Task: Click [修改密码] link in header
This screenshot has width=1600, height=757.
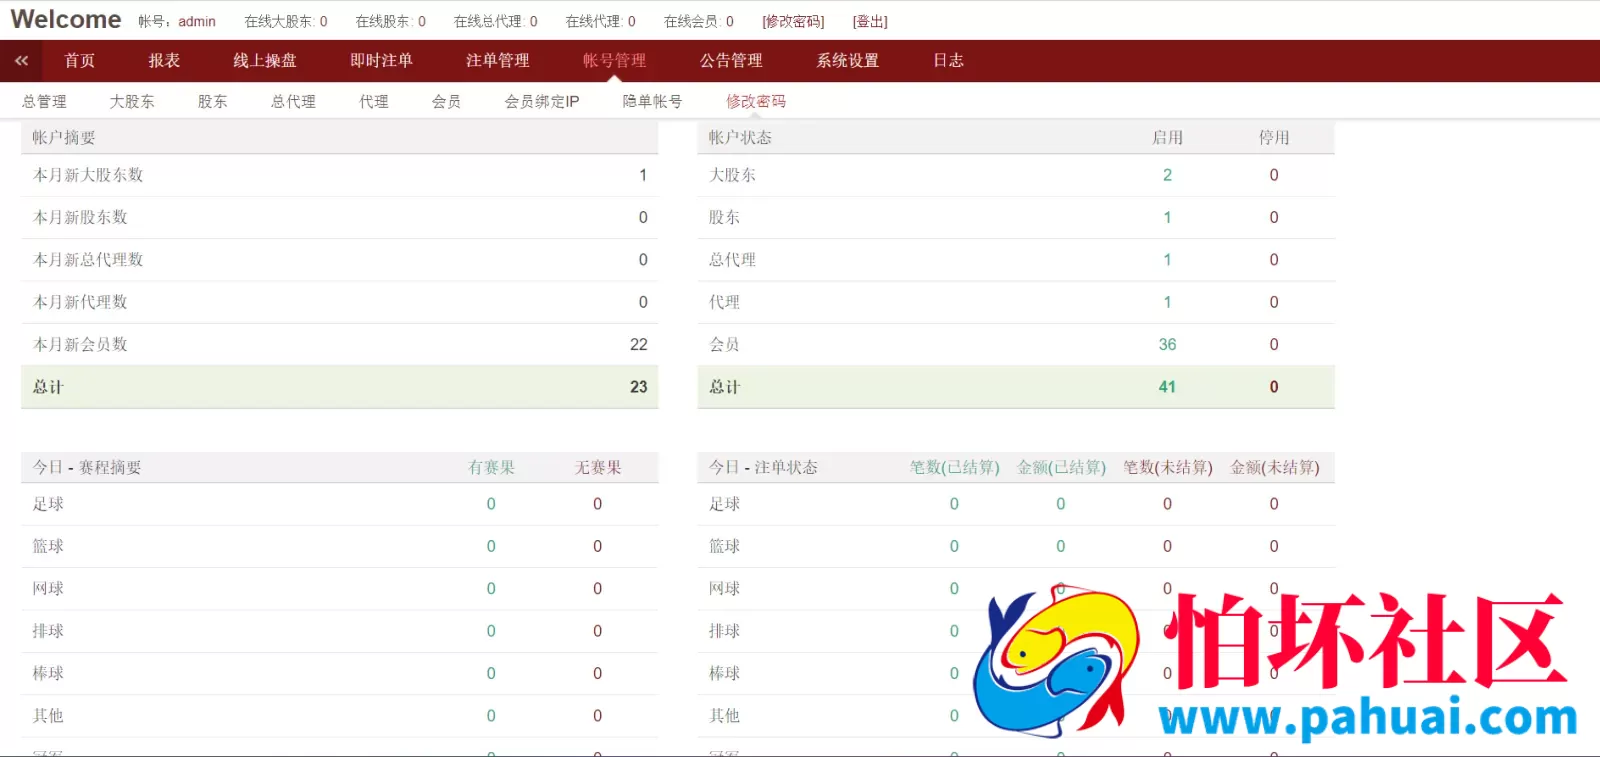Action: click(x=793, y=21)
